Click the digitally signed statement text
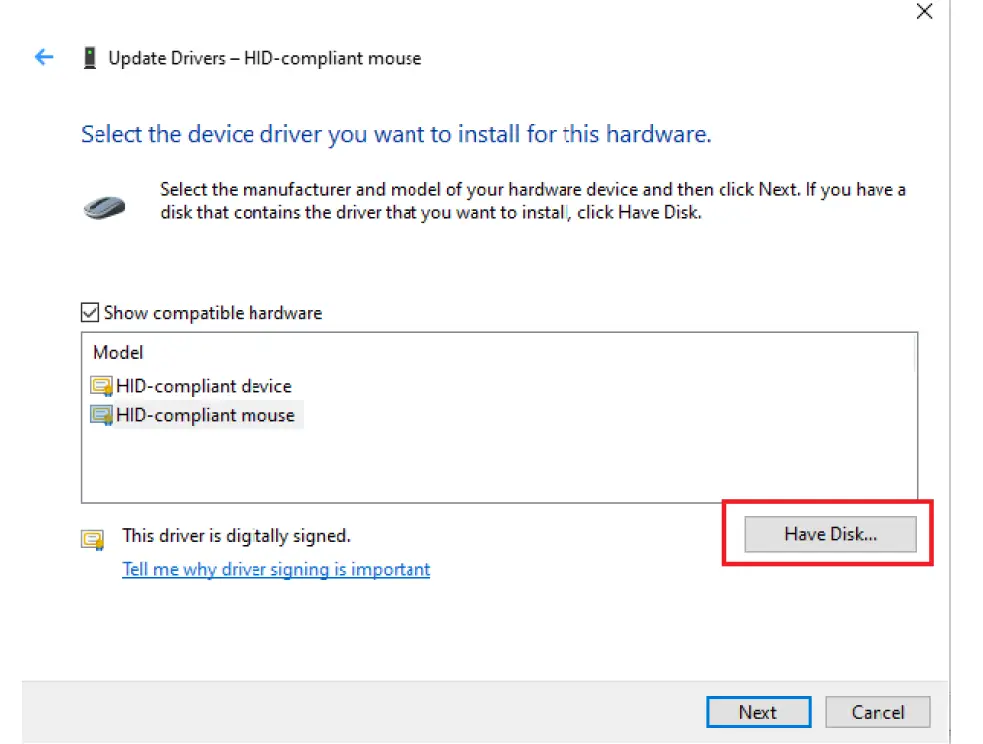 [x=235, y=535]
